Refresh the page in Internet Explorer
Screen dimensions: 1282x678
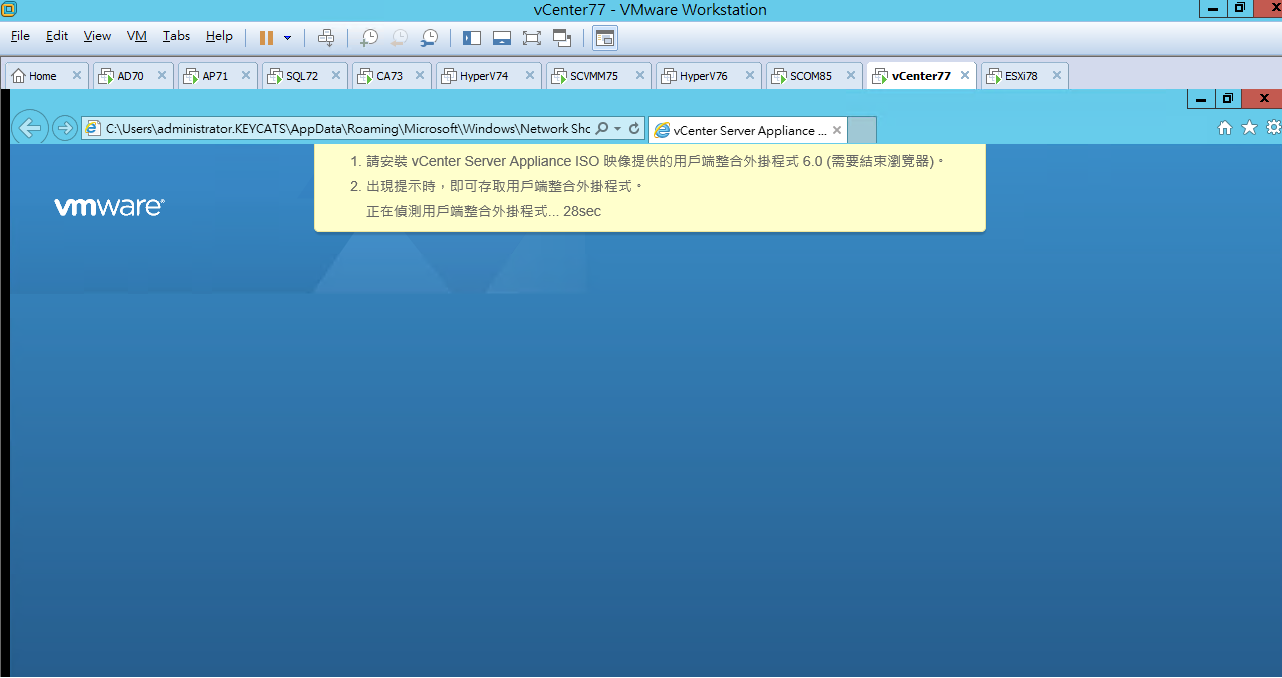pyautogui.click(x=634, y=129)
